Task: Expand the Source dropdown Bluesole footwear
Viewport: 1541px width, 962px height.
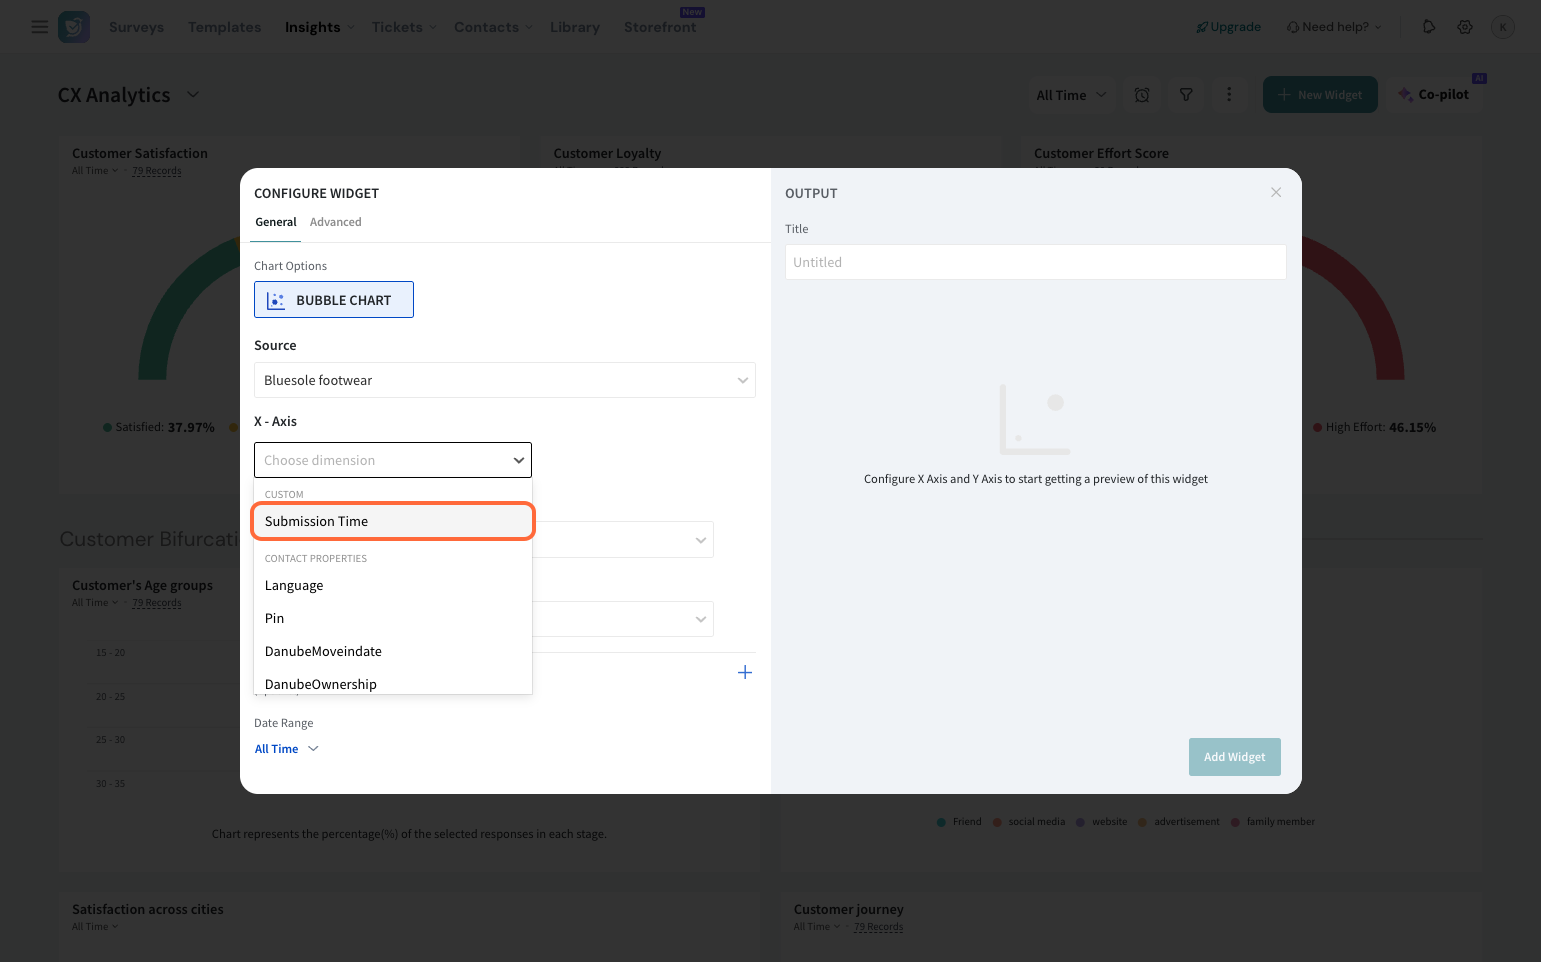Action: (x=504, y=380)
